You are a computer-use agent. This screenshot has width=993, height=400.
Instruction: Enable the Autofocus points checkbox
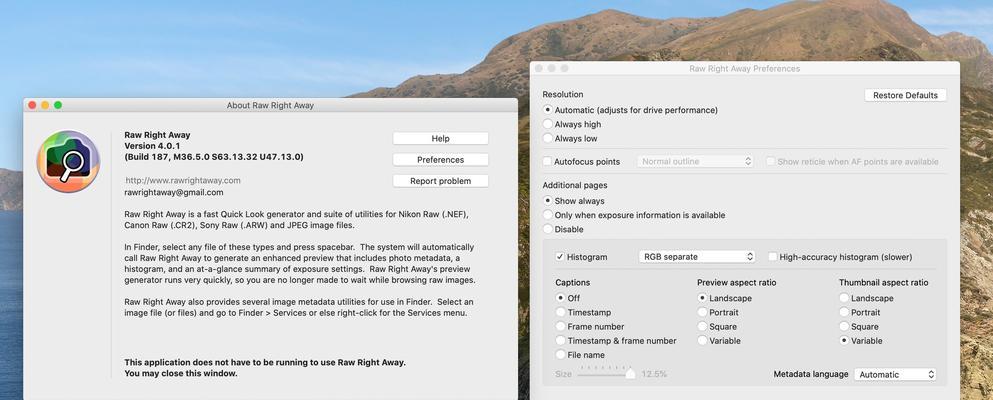tap(547, 161)
